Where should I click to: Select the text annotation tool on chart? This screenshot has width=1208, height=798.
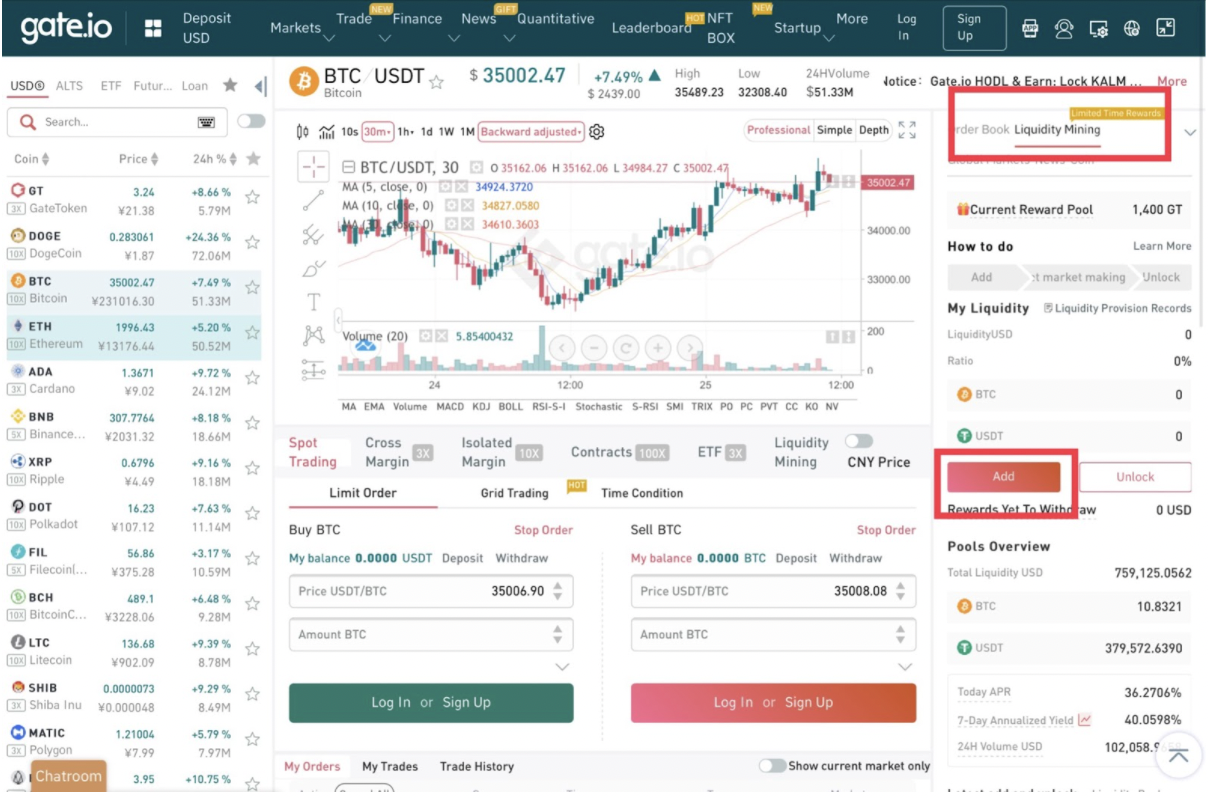pyautogui.click(x=313, y=302)
